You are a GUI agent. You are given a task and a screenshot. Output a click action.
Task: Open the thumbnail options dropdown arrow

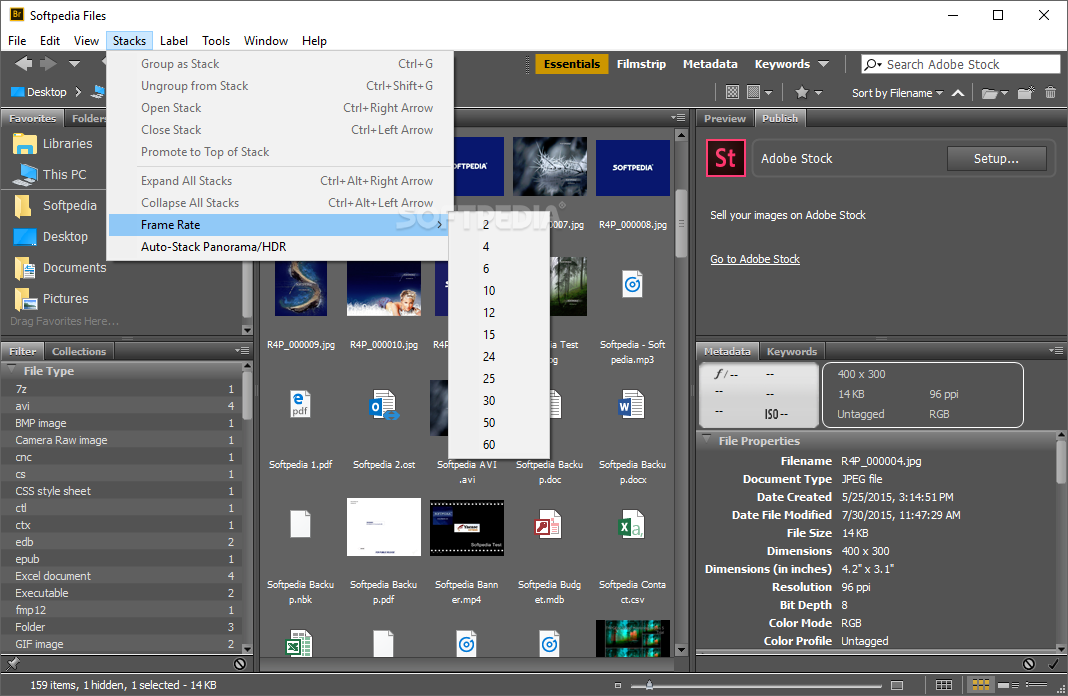click(x=768, y=93)
